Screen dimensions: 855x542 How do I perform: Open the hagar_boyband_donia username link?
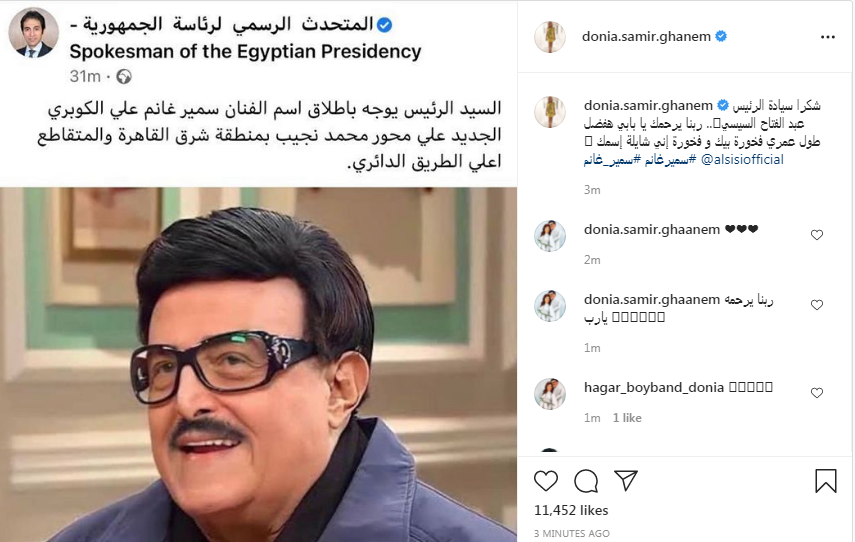pos(654,387)
